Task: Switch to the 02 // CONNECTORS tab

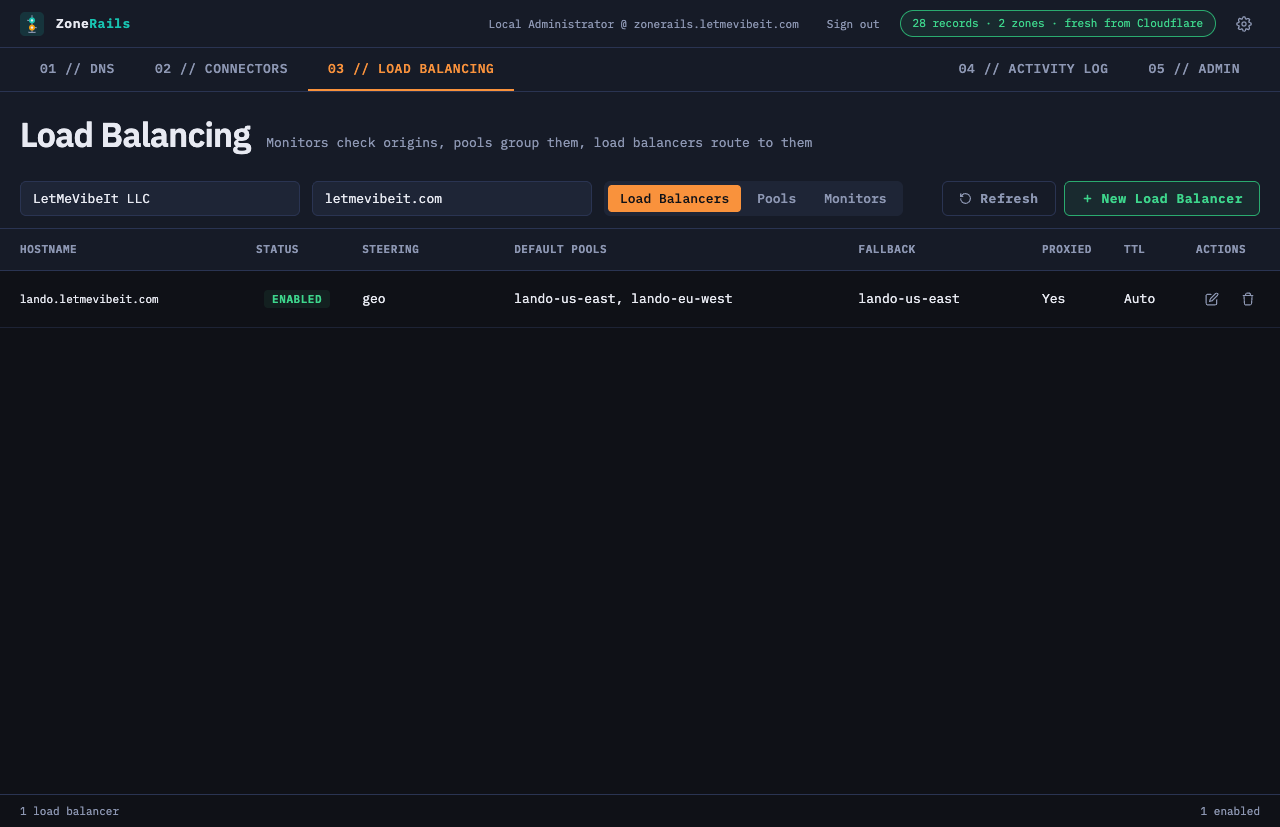Action: (x=221, y=69)
